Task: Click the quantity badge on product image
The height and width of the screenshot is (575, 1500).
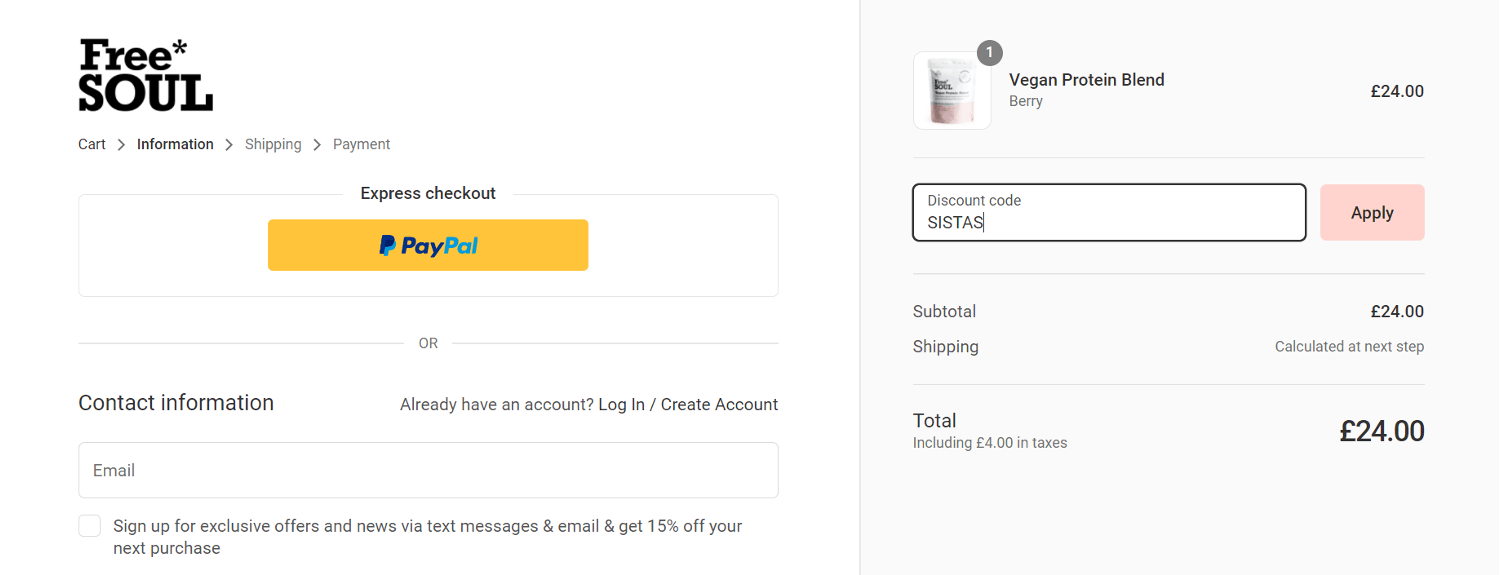Action: click(990, 53)
